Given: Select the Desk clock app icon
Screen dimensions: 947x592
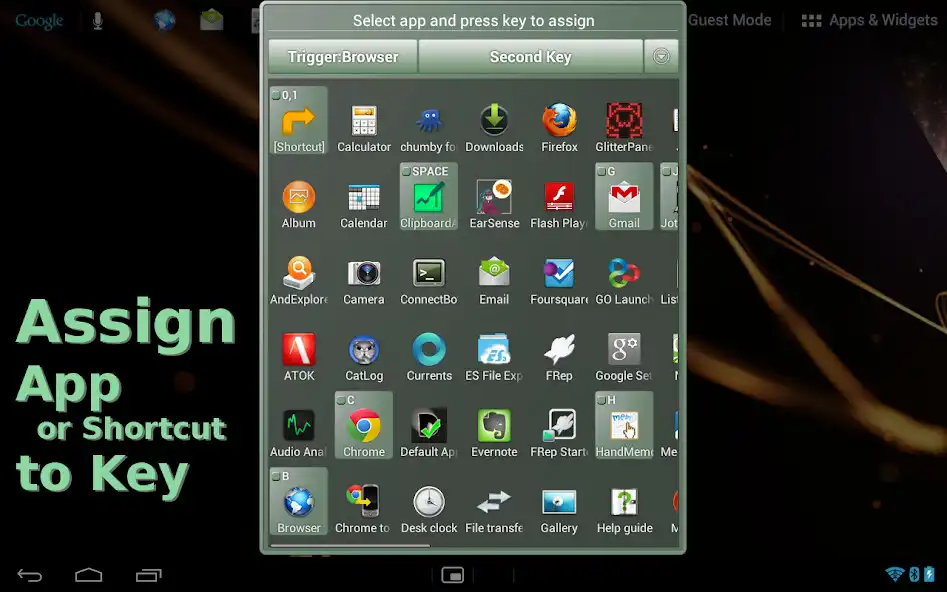Looking at the screenshot, I should [x=429, y=503].
